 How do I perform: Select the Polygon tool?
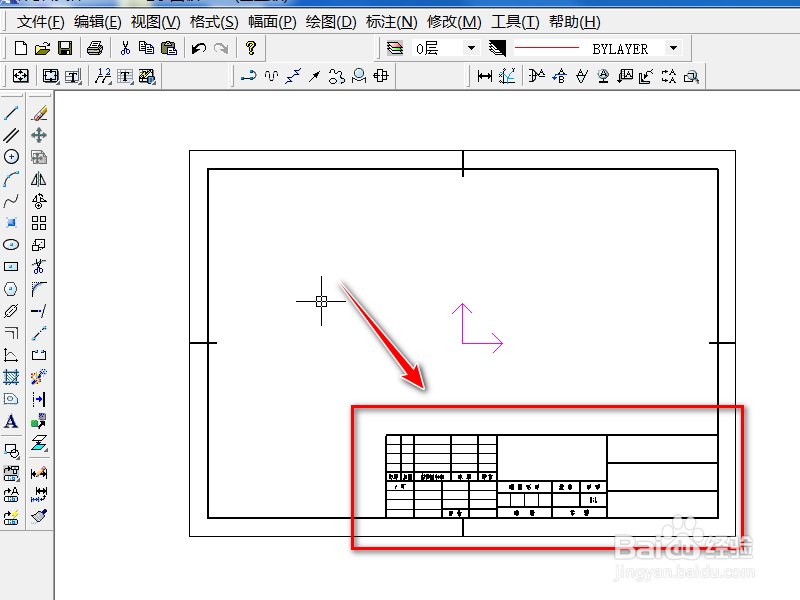(11, 289)
